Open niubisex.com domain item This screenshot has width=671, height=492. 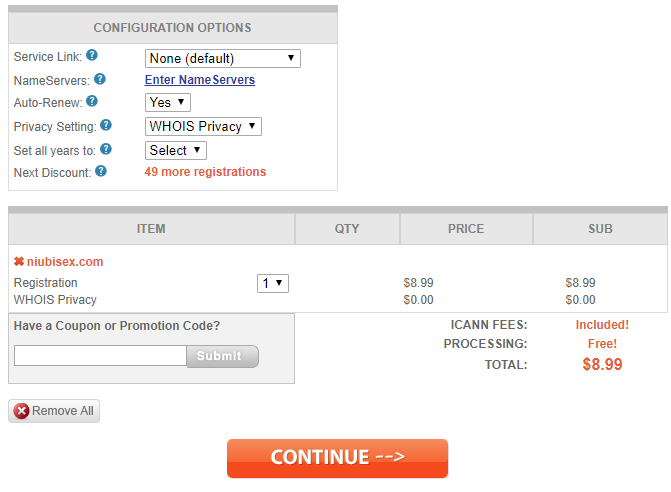click(x=64, y=262)
